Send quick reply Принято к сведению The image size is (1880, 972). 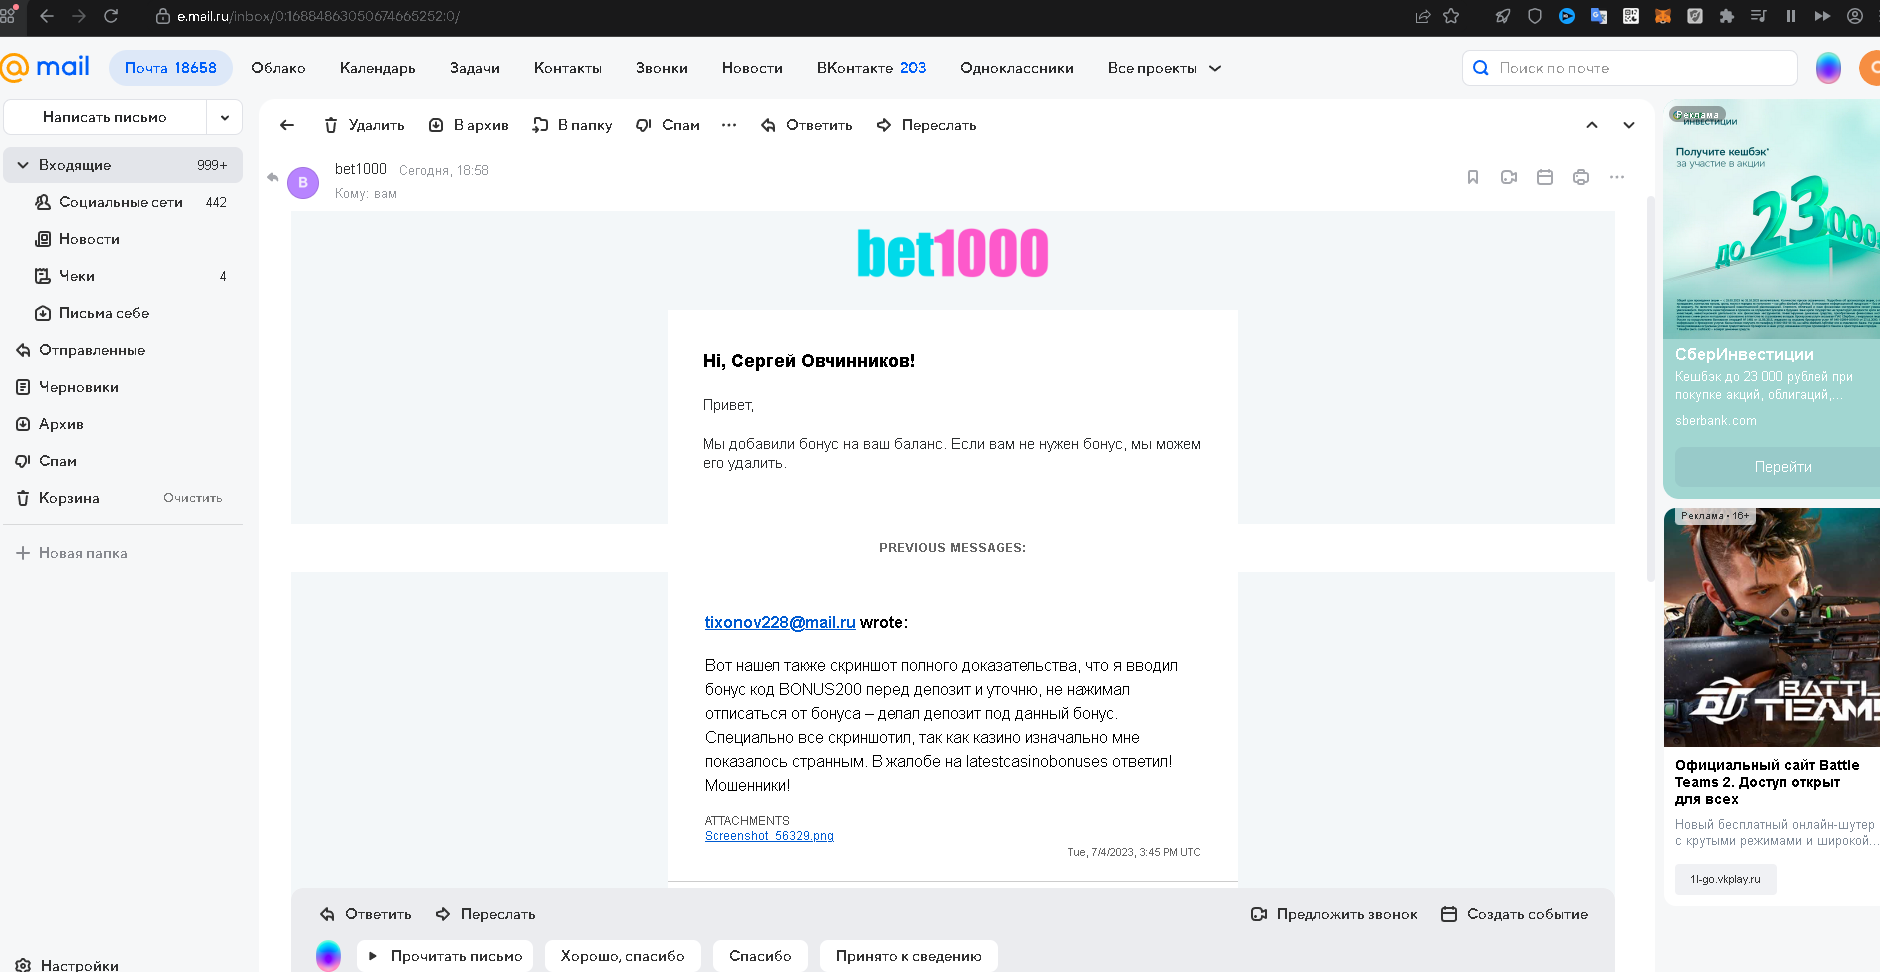[909, 956]
